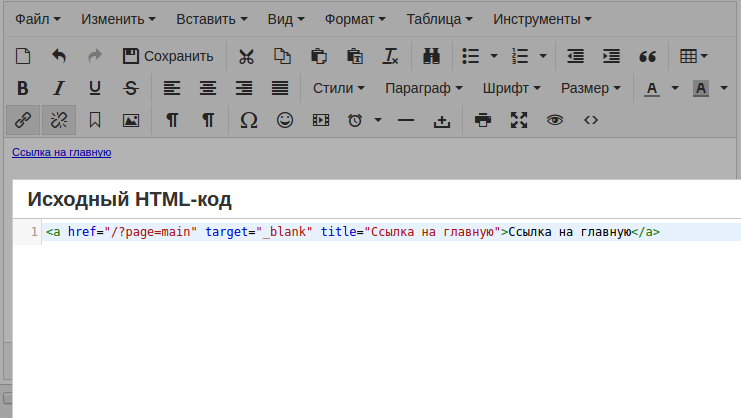
Task: Toggle bold formatting
Action: pos(23,88)
